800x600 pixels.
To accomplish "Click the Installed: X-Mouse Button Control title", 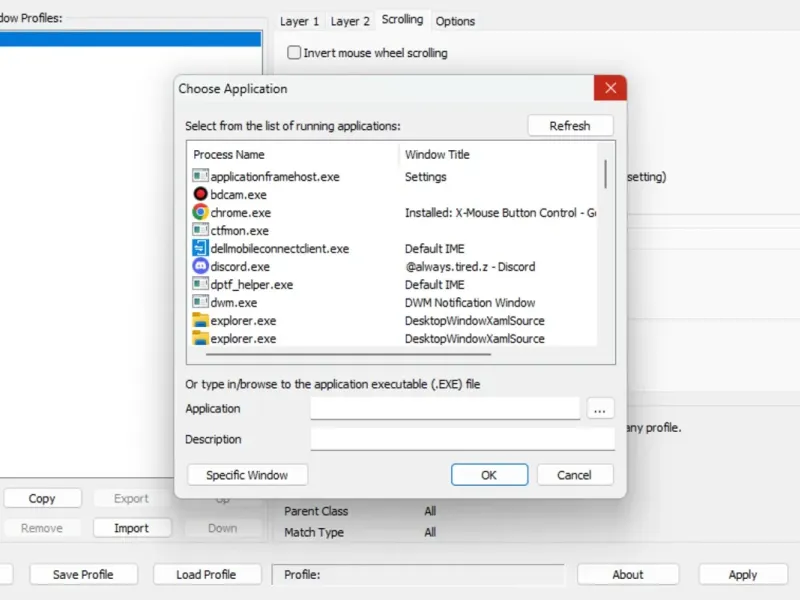I will point(501,212).
